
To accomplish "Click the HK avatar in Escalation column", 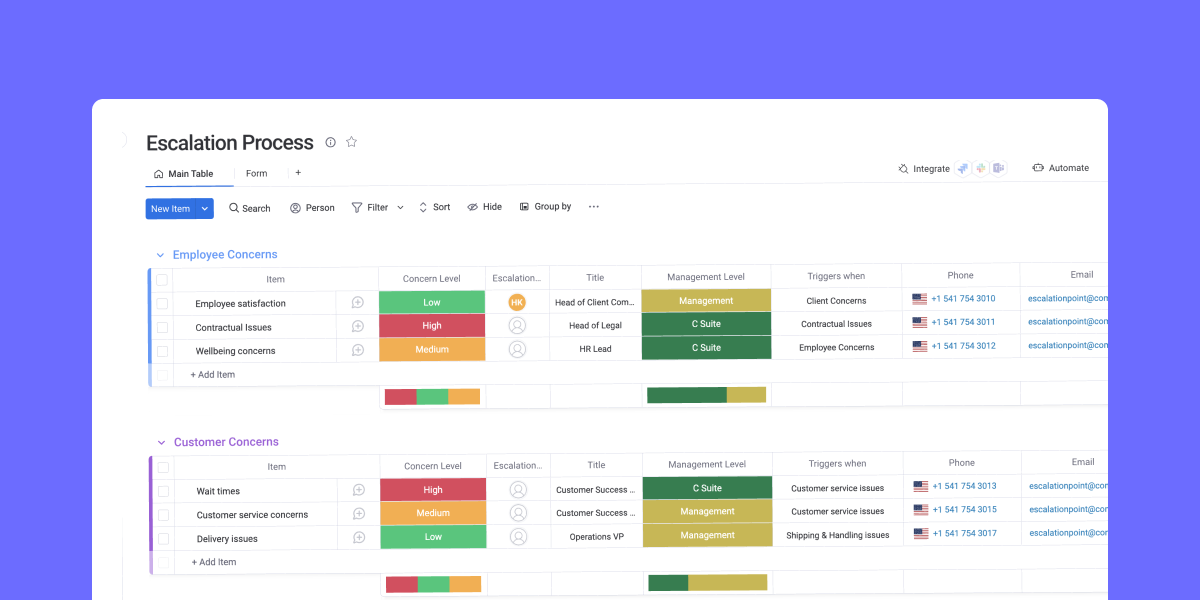I will pos(517,302).
